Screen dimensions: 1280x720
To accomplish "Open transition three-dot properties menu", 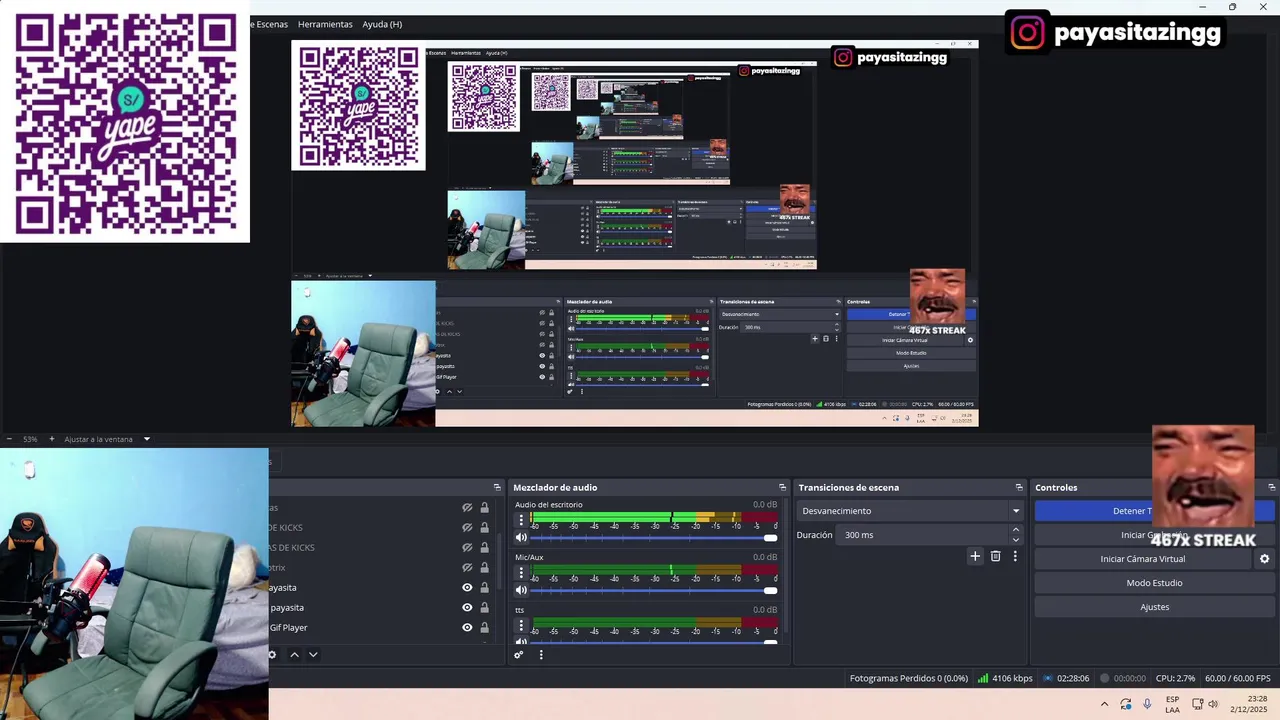I will point(1015,556).
